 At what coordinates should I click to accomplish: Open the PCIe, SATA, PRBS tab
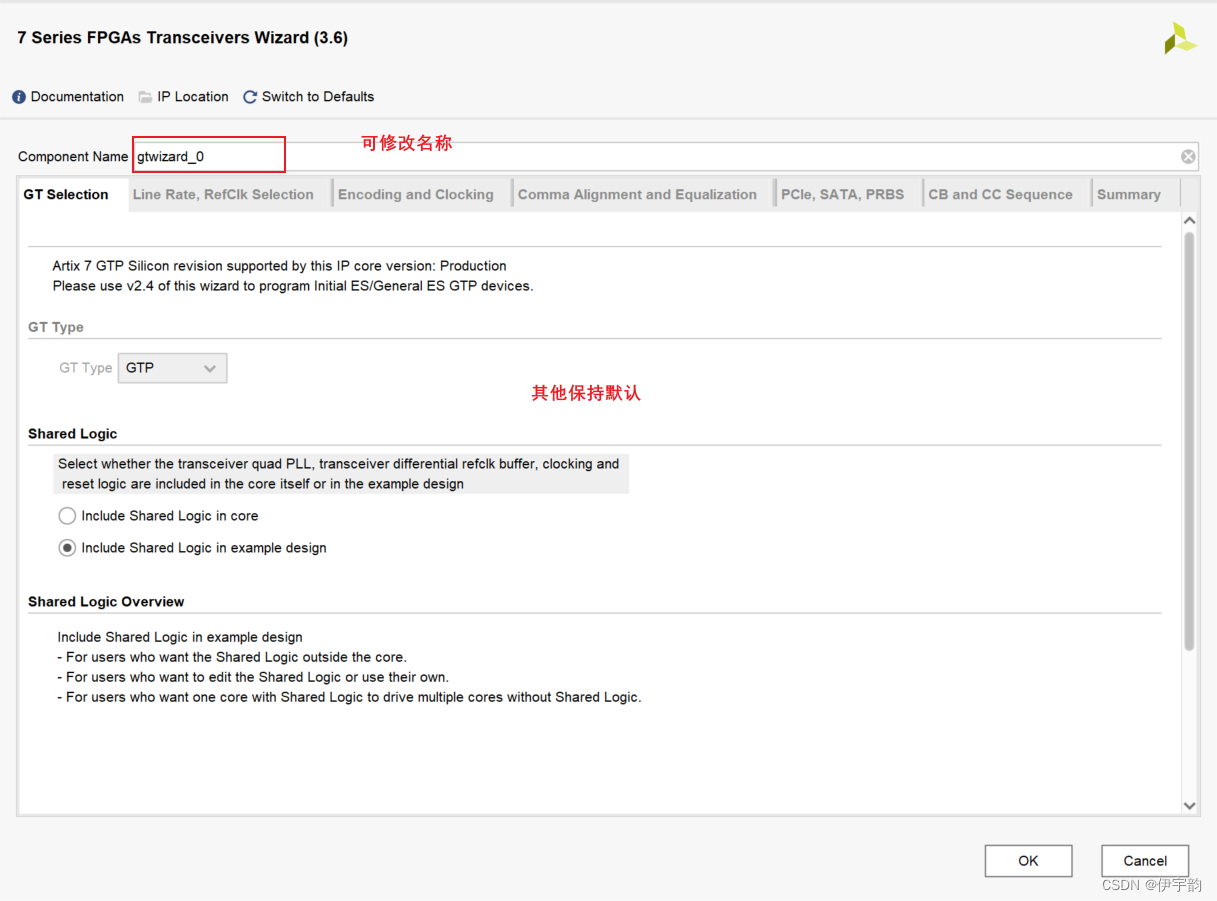pyautogui.click(x=842, y=195)
